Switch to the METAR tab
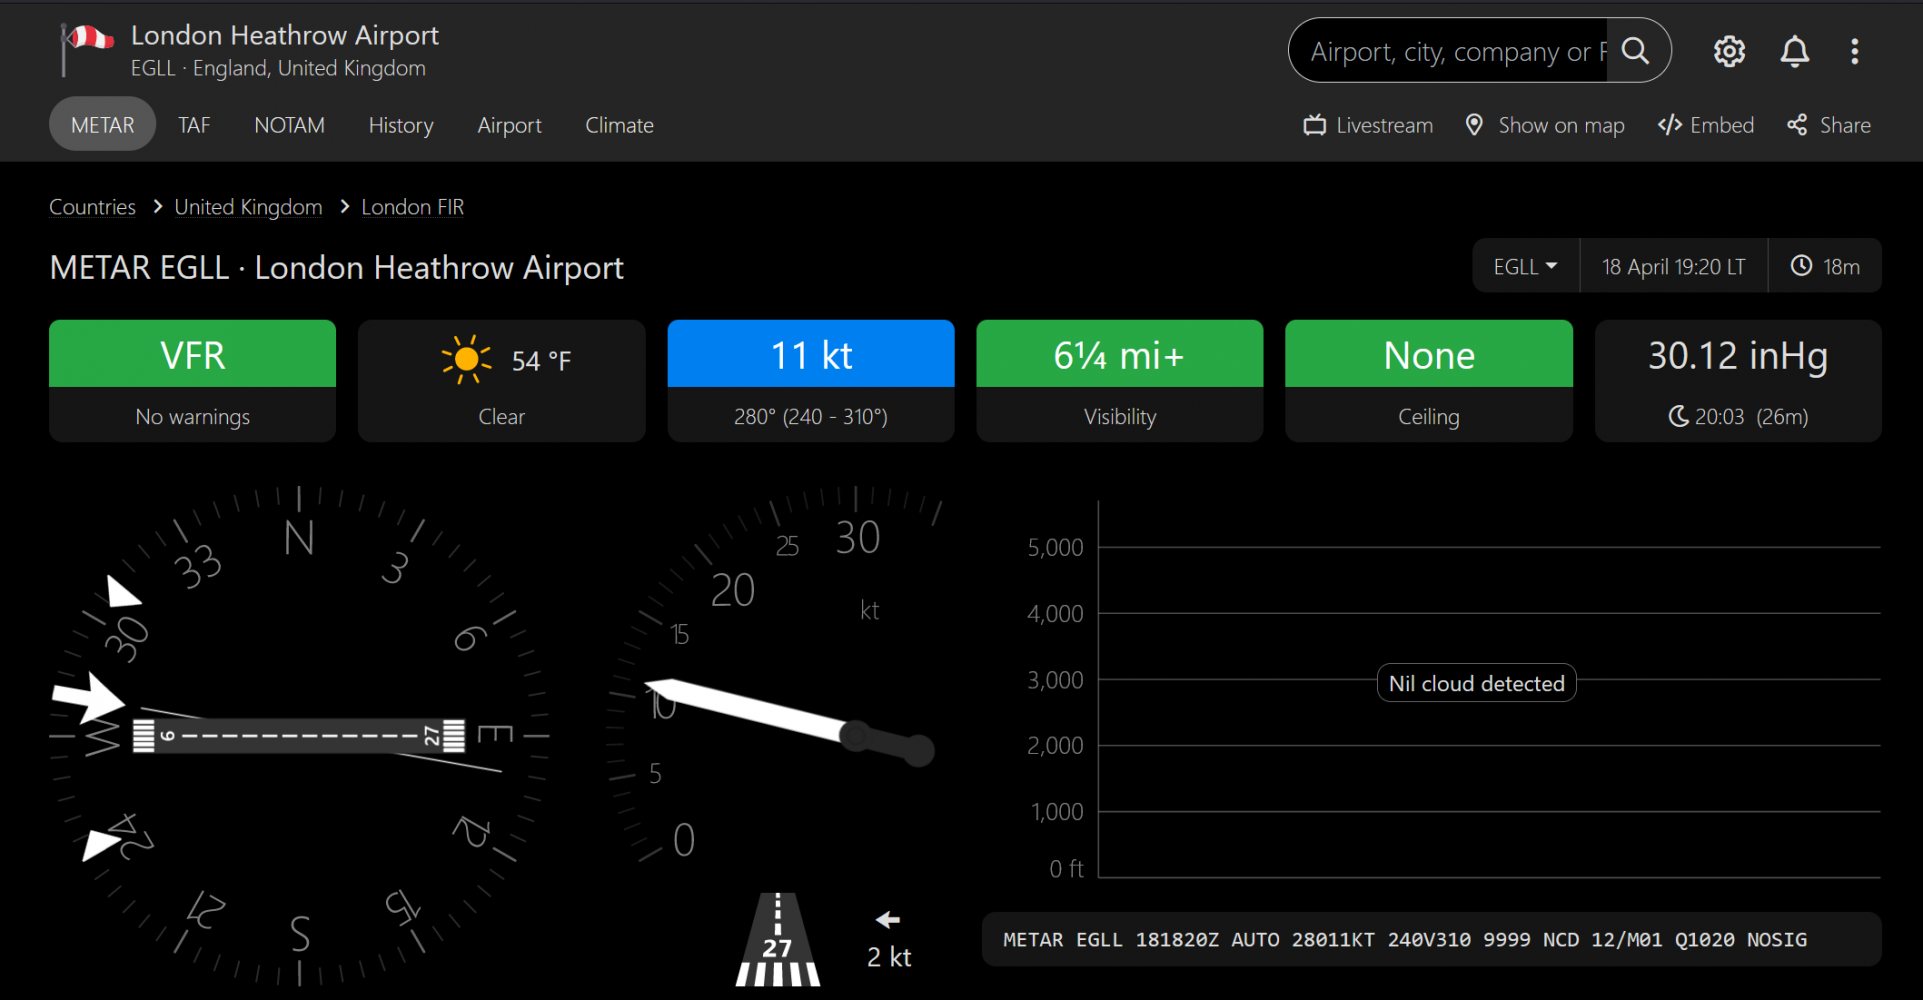Viewport: 1923px width, 1000px height. pos(102,124)
